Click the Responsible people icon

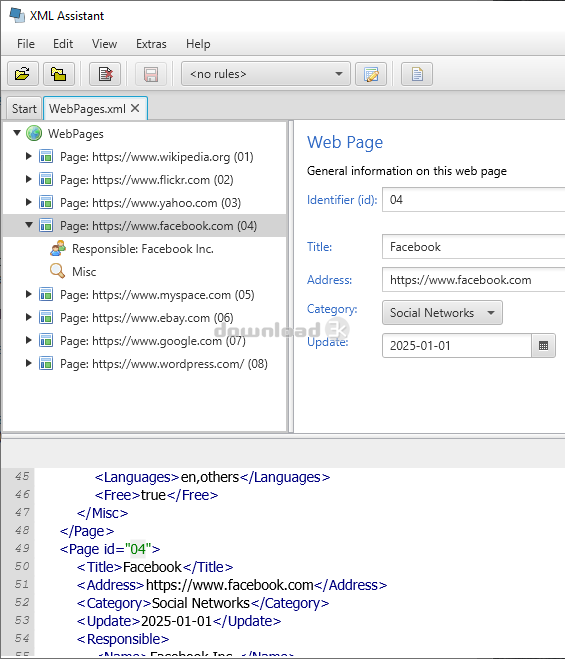(58, 248)
